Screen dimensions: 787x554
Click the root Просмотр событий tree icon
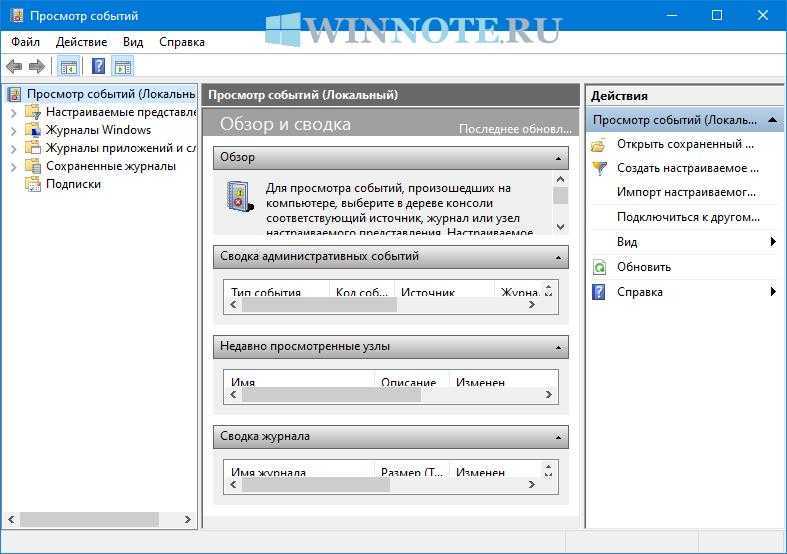(x=15, y=94)
